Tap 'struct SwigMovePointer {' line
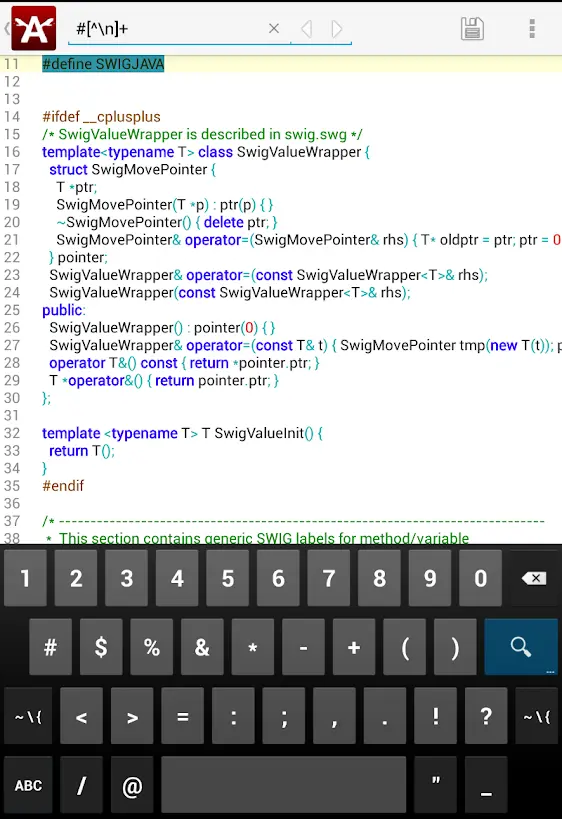The image size is (562, 819). (x=133, y=169)
